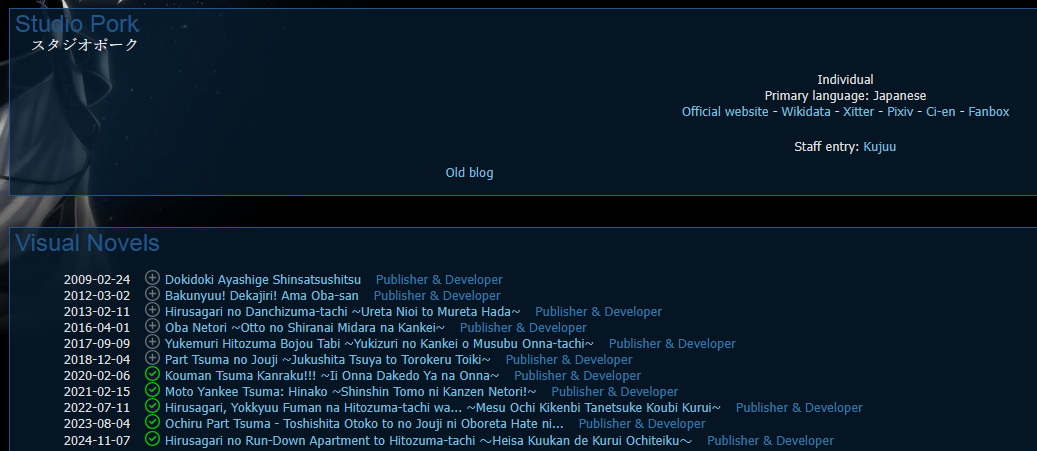Click Publisher & Developer for Kouman Tsuma Kanraku
This screenshot has height=451, width=1037.
[x=577, y=376]
